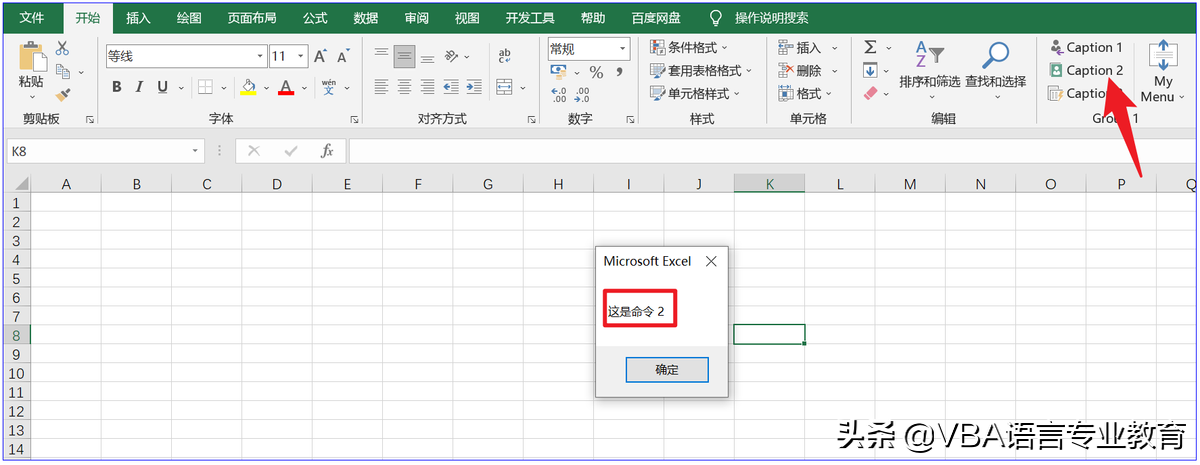
Task: Click the accounting number format icon
Action: coord(559,72)
